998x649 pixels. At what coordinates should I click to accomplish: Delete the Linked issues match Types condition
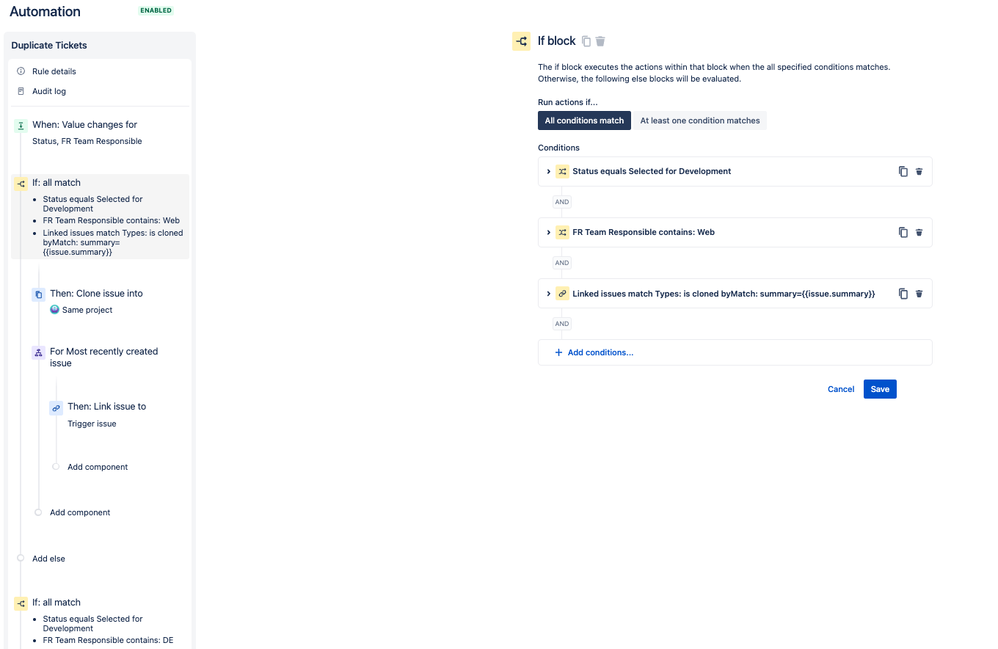point(919,293)
